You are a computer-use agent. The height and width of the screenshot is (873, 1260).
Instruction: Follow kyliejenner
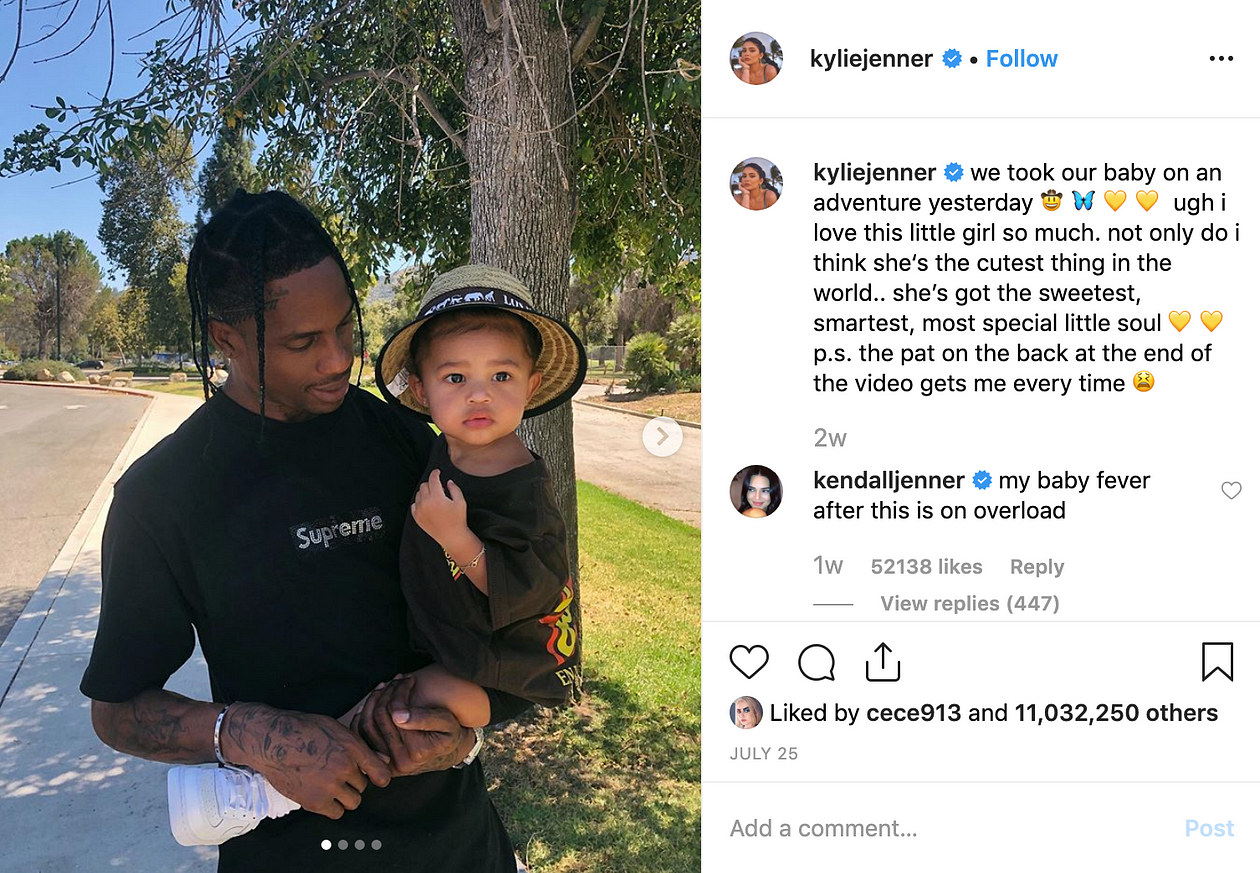[1021, 59]
